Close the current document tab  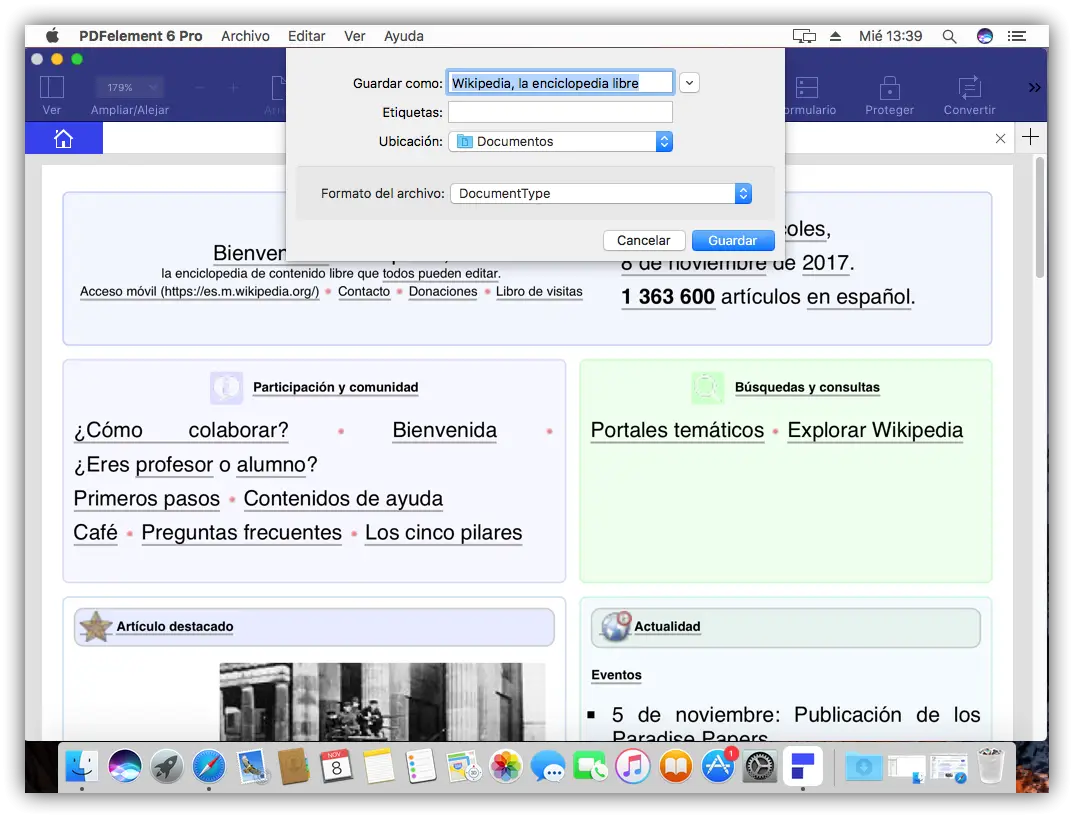click(x=1000, y=138)
